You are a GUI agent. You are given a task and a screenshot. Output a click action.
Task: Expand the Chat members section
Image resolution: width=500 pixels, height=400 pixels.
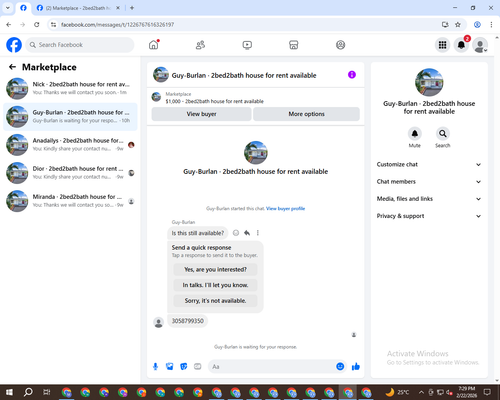pos(429,182)
